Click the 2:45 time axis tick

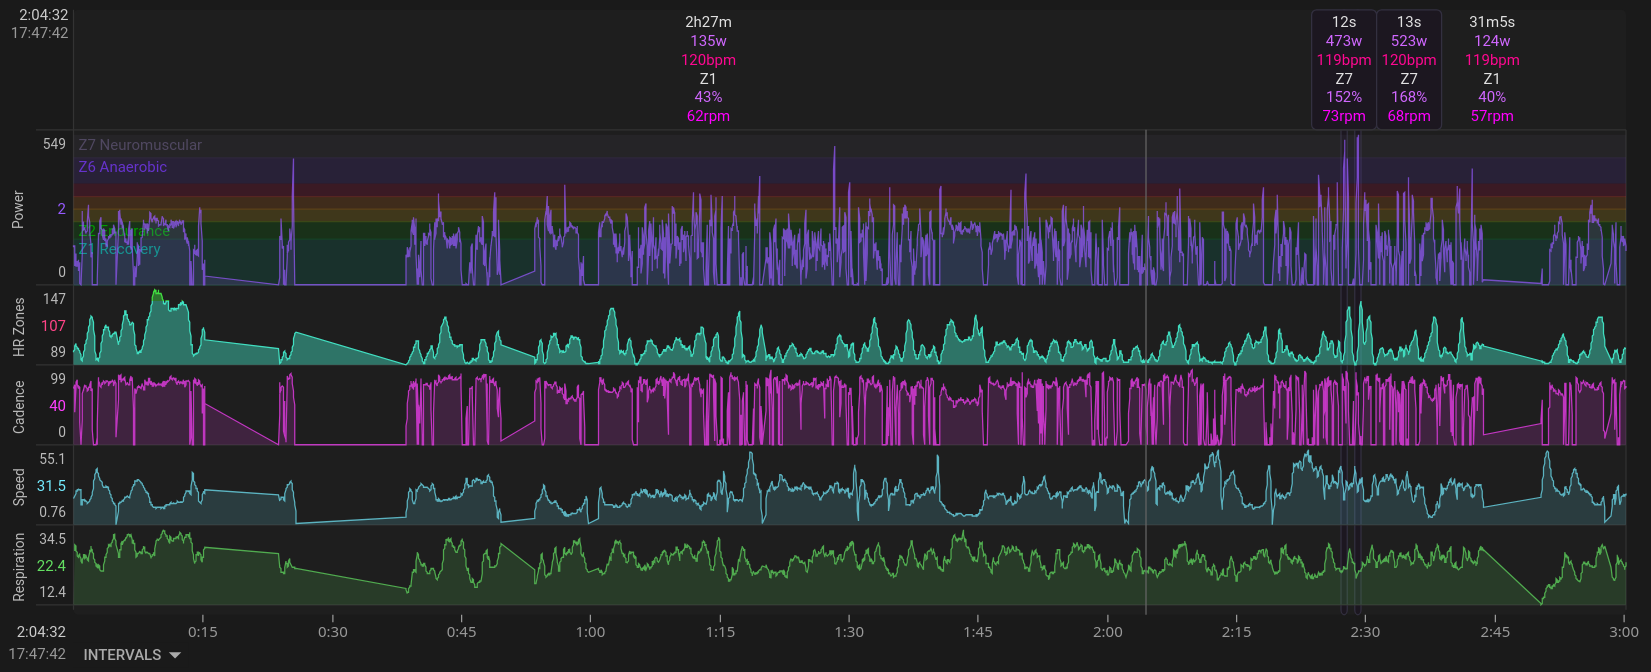pos(1495,632)
